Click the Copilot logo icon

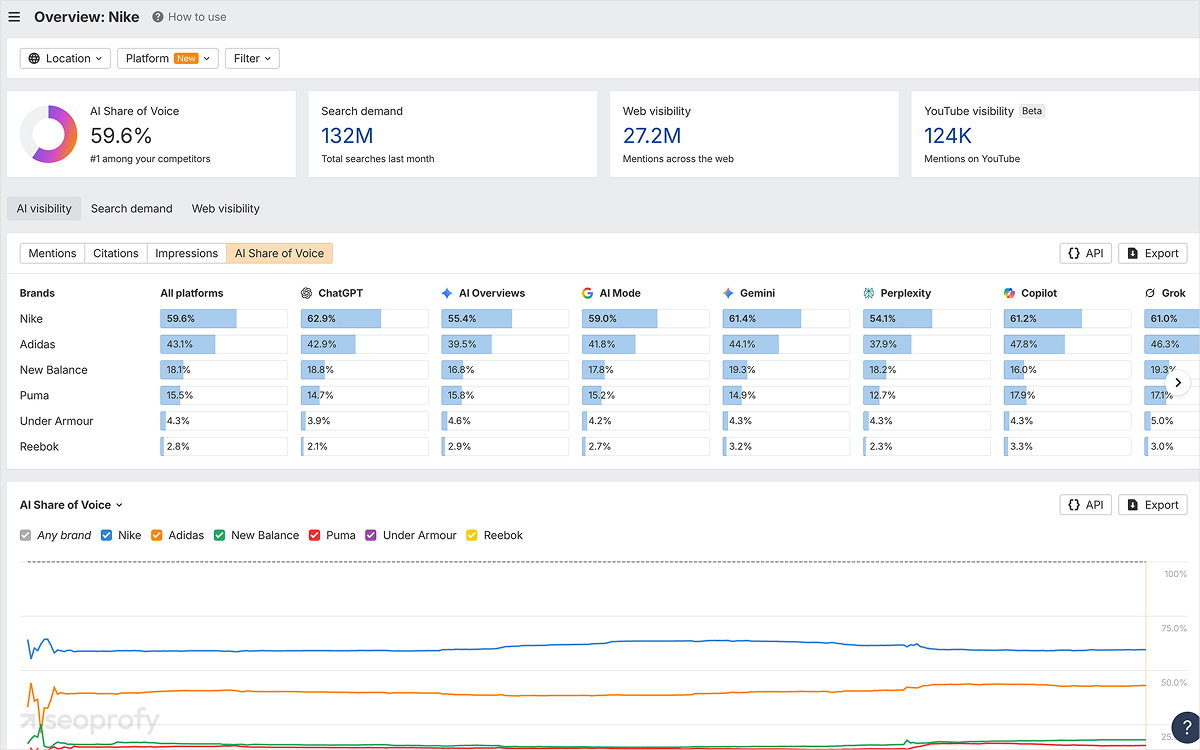(x=1010, y=293)
